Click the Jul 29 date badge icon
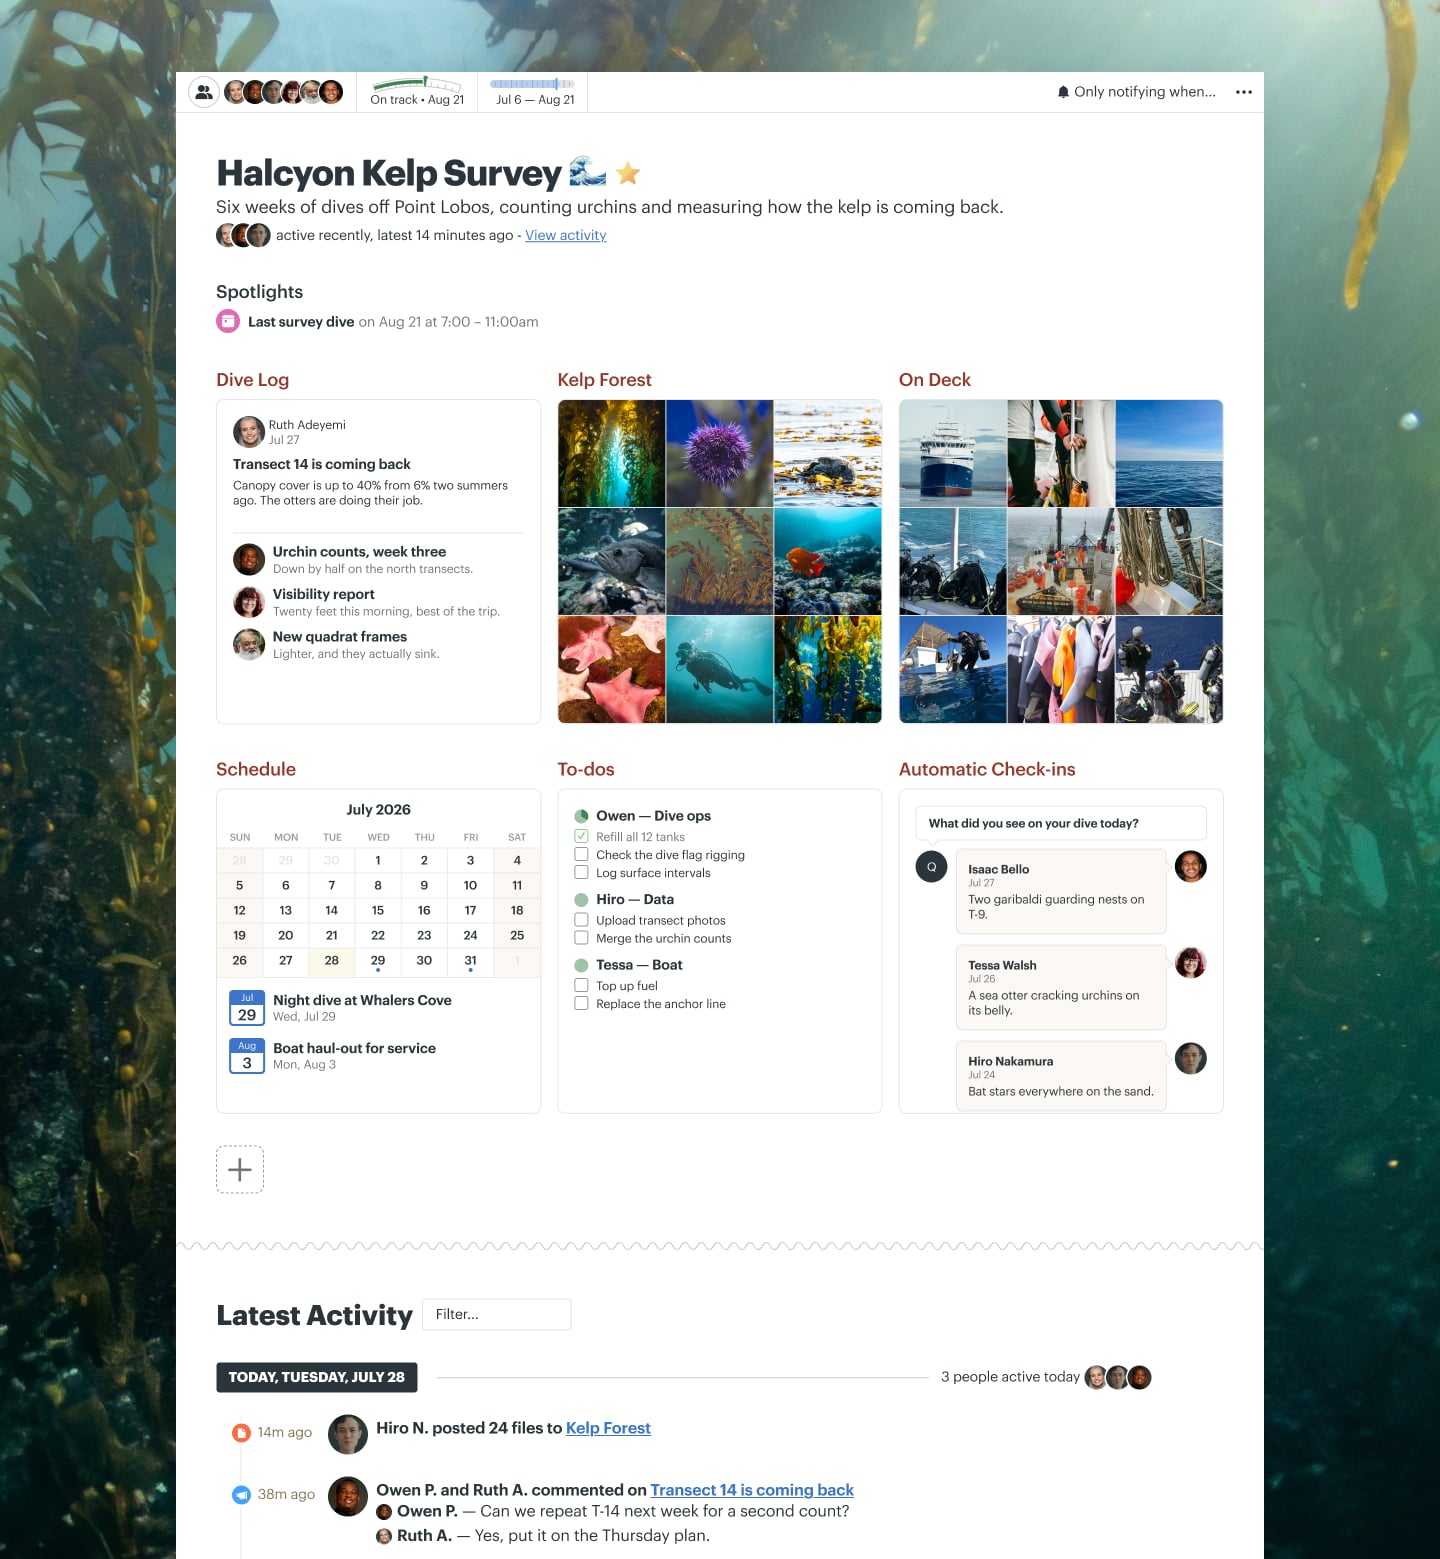This screenshot has height=1559, width=1440. point(247,1008)
